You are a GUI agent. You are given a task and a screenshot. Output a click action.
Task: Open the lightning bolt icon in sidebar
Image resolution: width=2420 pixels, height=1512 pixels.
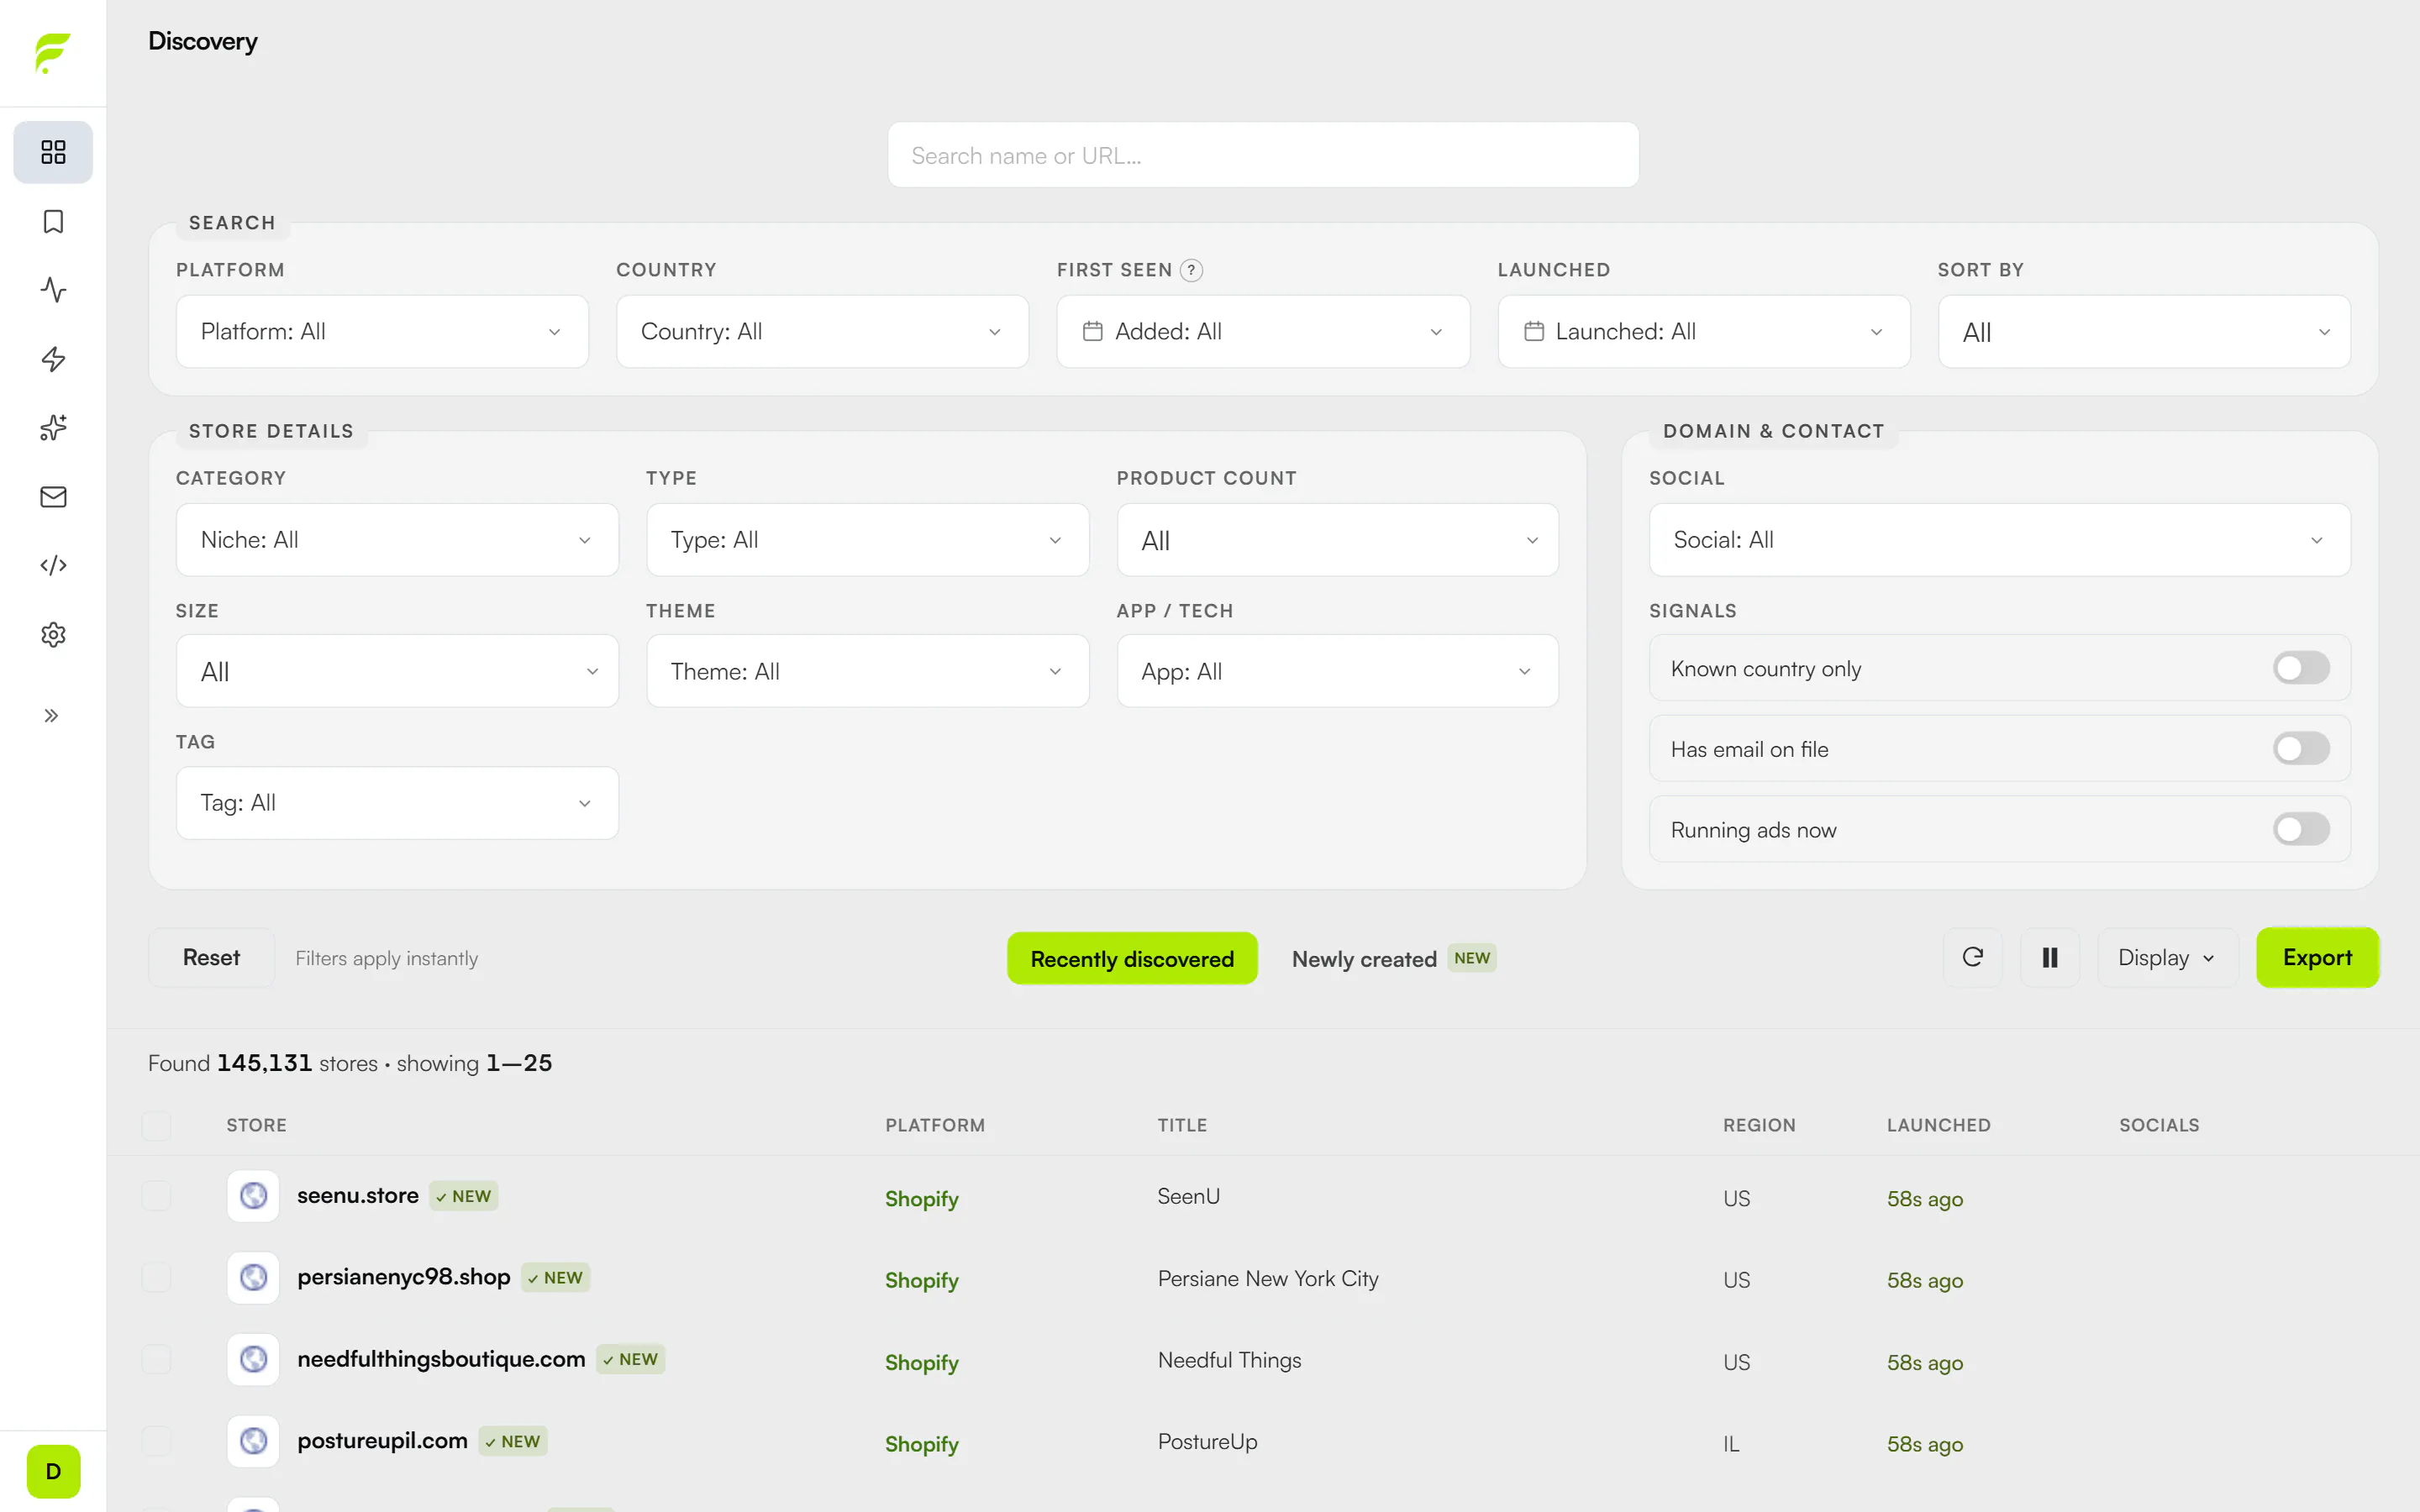(x=53, y=359)
